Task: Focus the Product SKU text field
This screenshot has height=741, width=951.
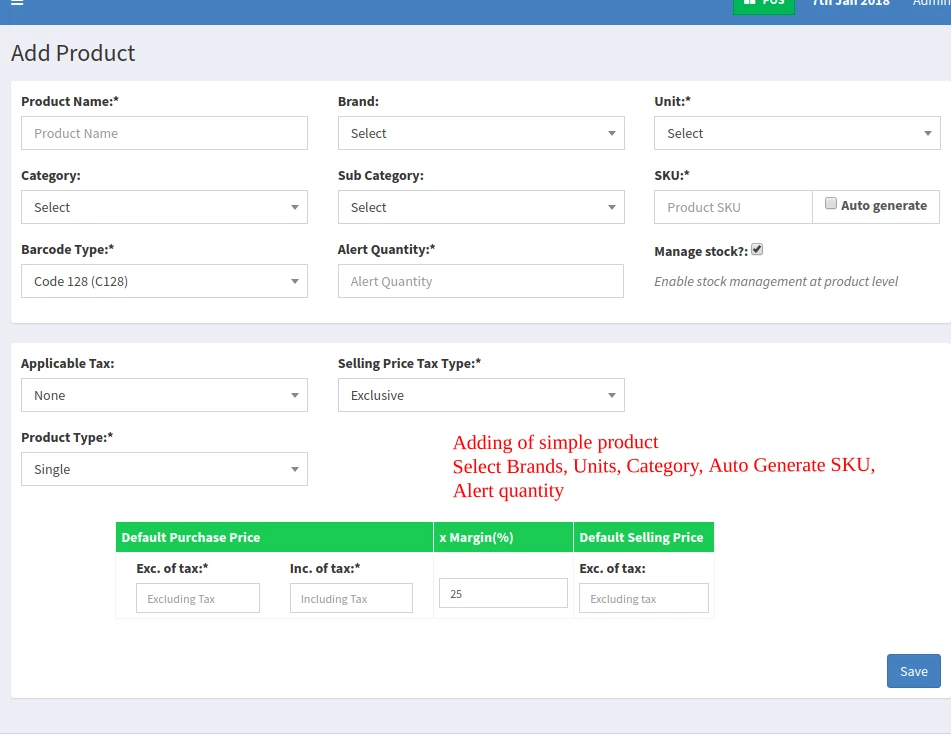Action: point(733,207)
